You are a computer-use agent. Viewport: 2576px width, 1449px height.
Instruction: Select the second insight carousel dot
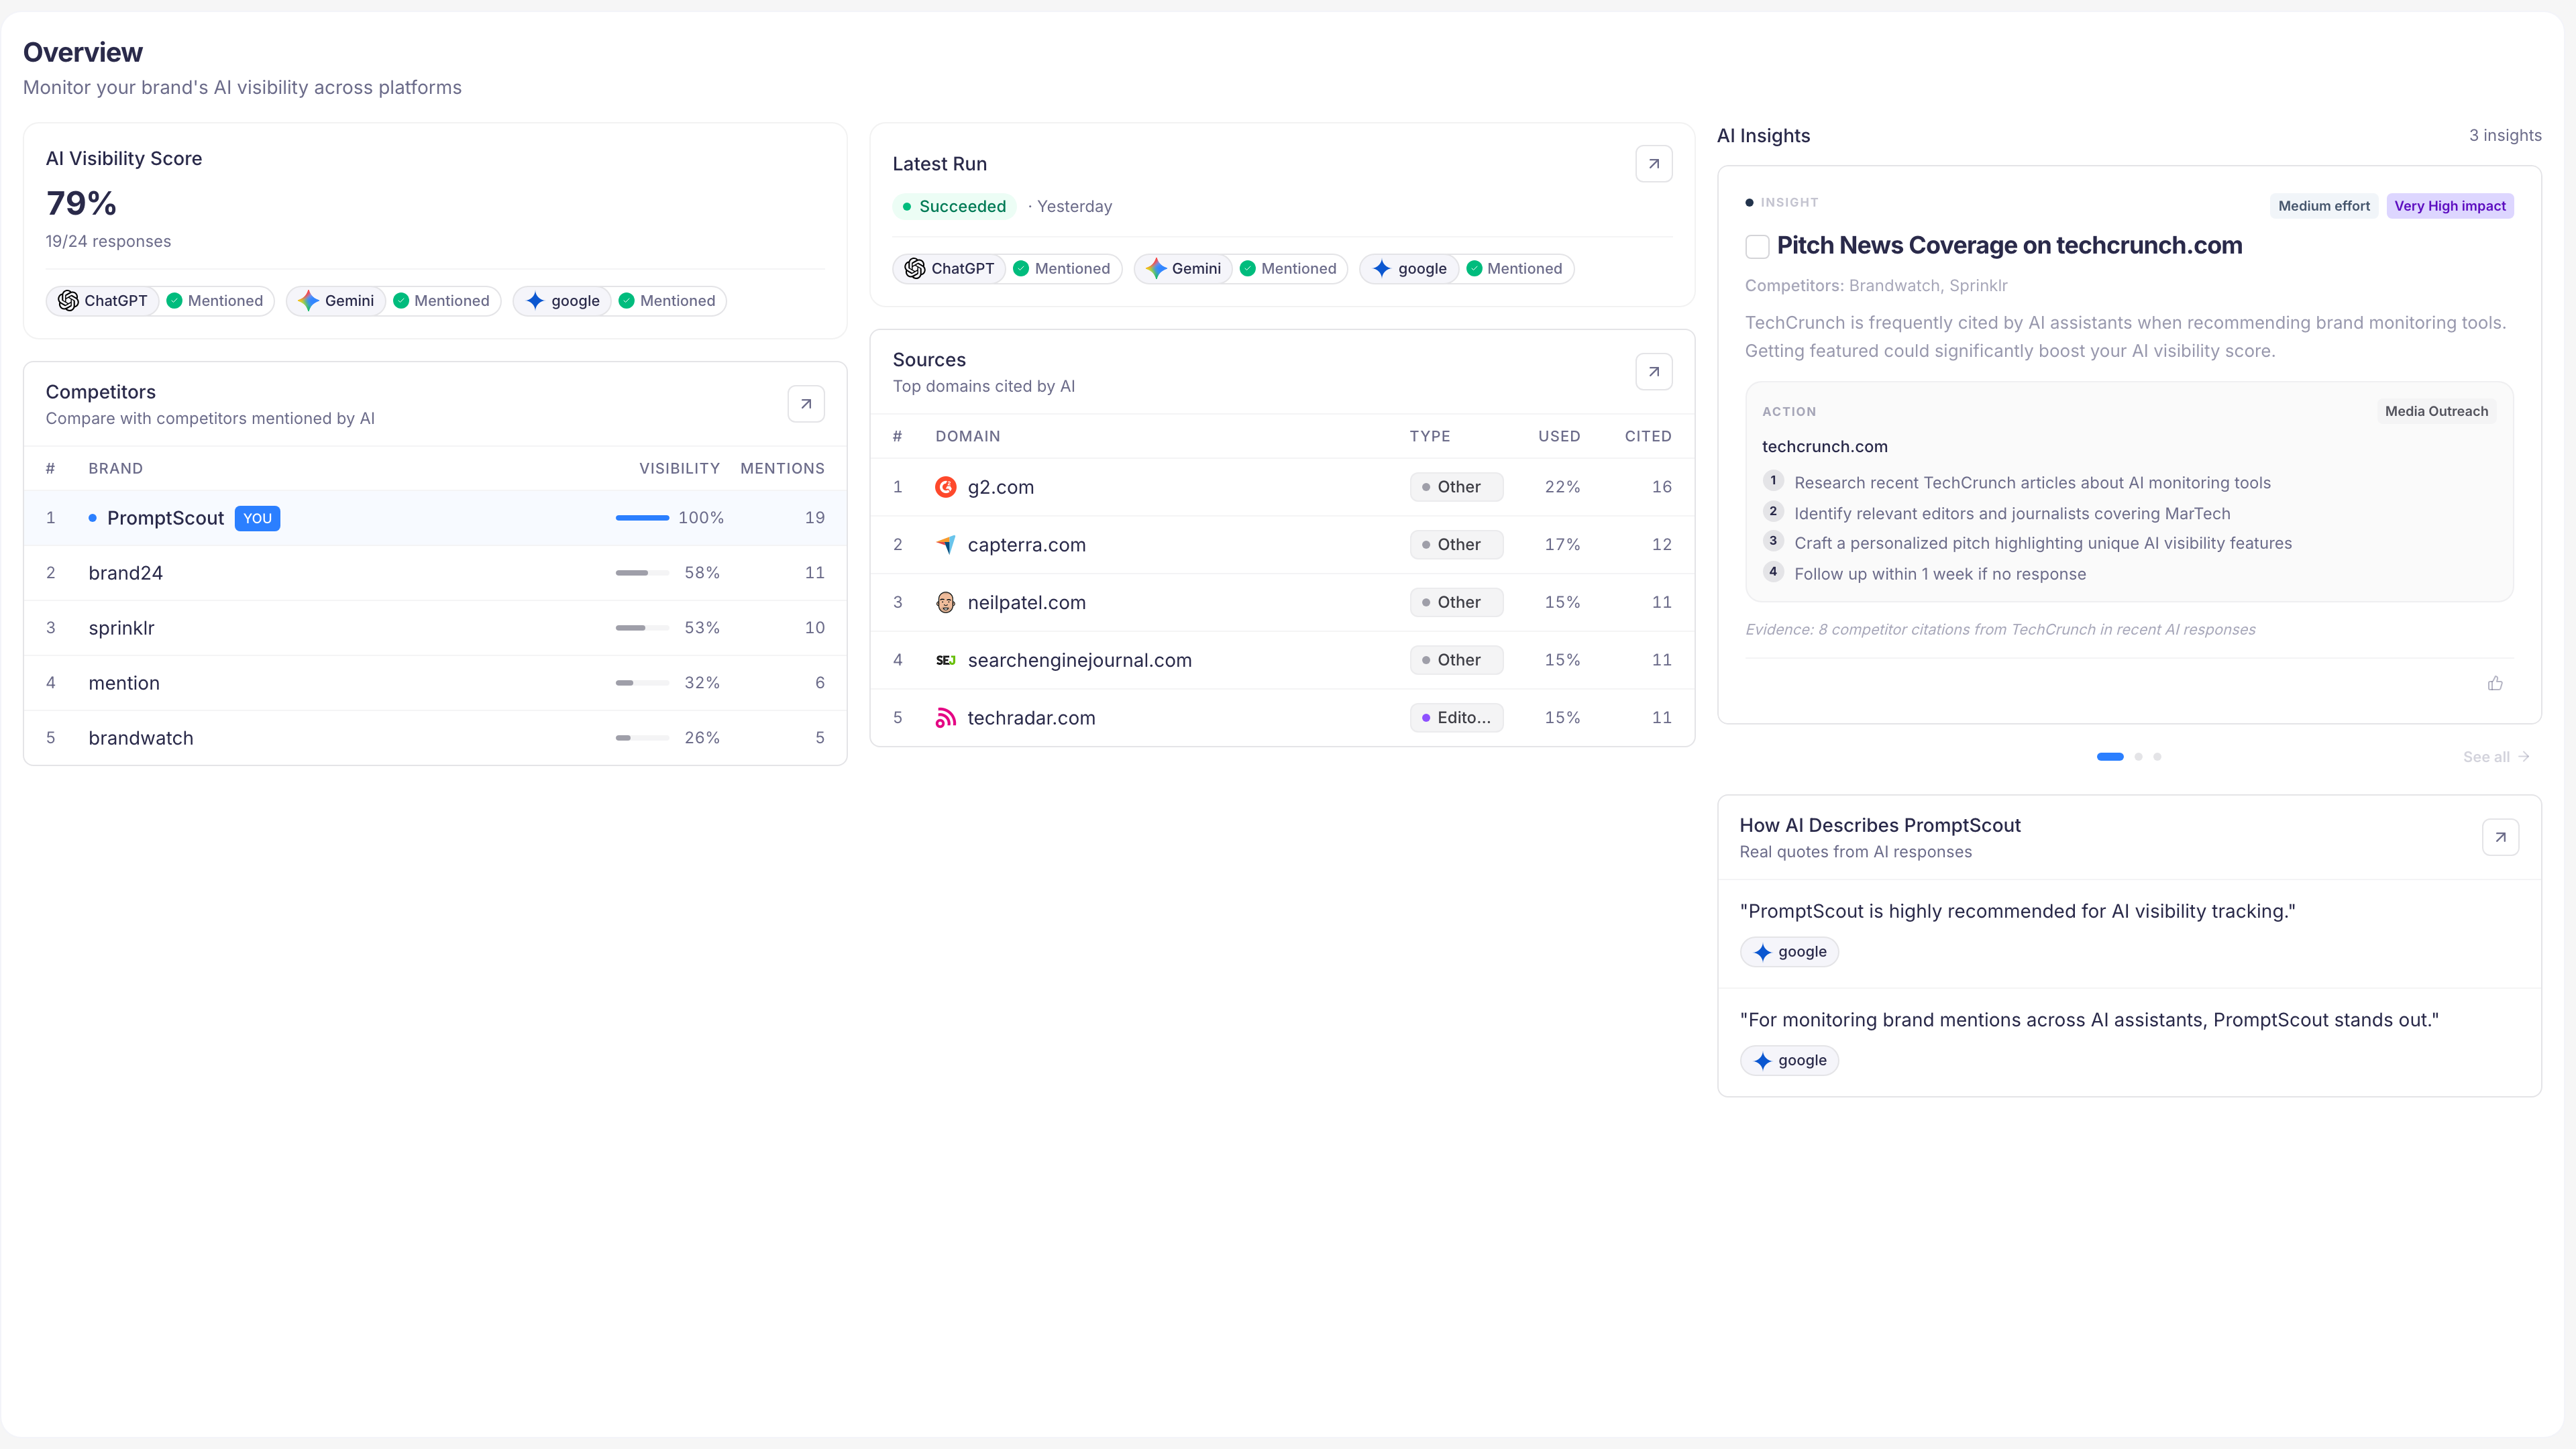pyautogui.click(x=2138, y=757)
